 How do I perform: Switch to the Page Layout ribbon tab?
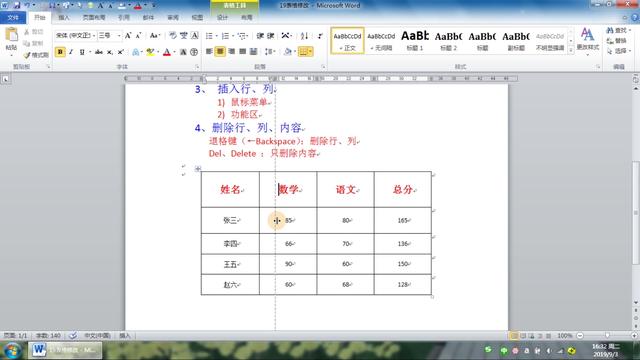coord(94,18)
